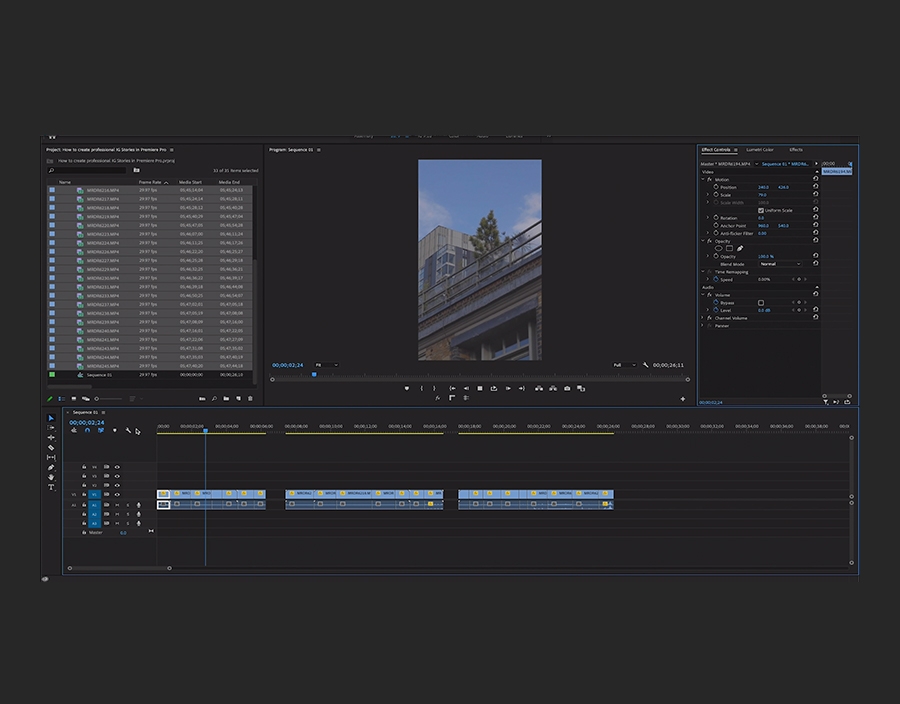
Task: Expand the Channel Volume effect
Action: click(x=703, y=318)
